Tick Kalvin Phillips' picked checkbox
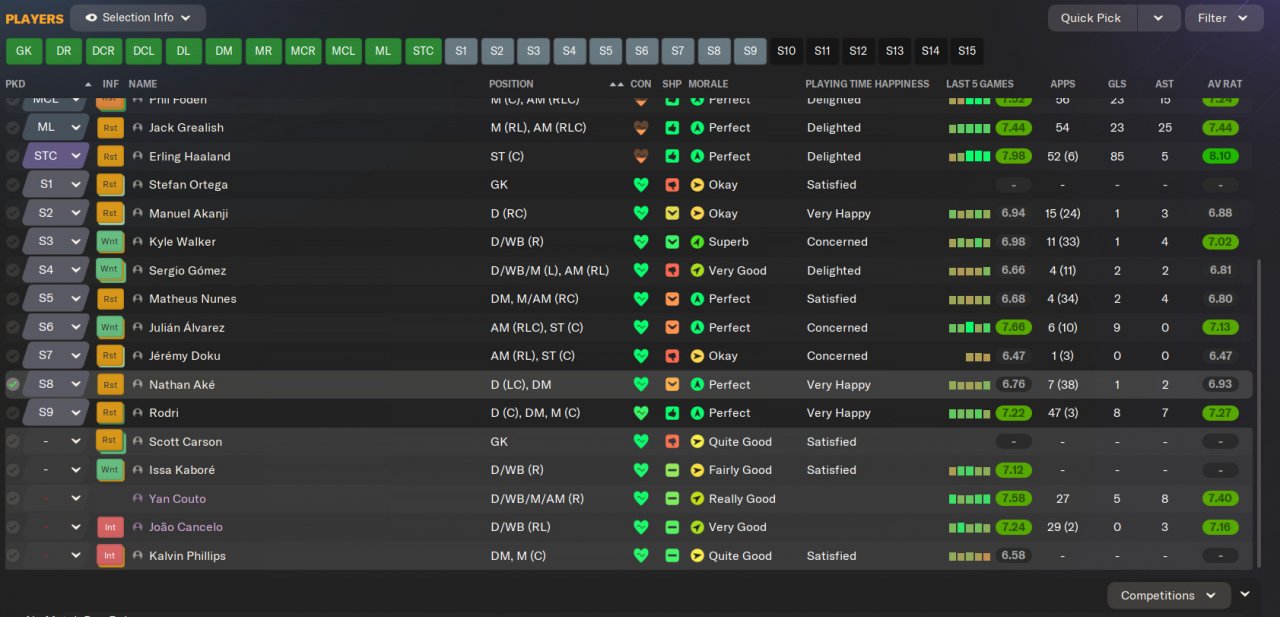Screen dimensions: 1280x617 tap(13, 555)
